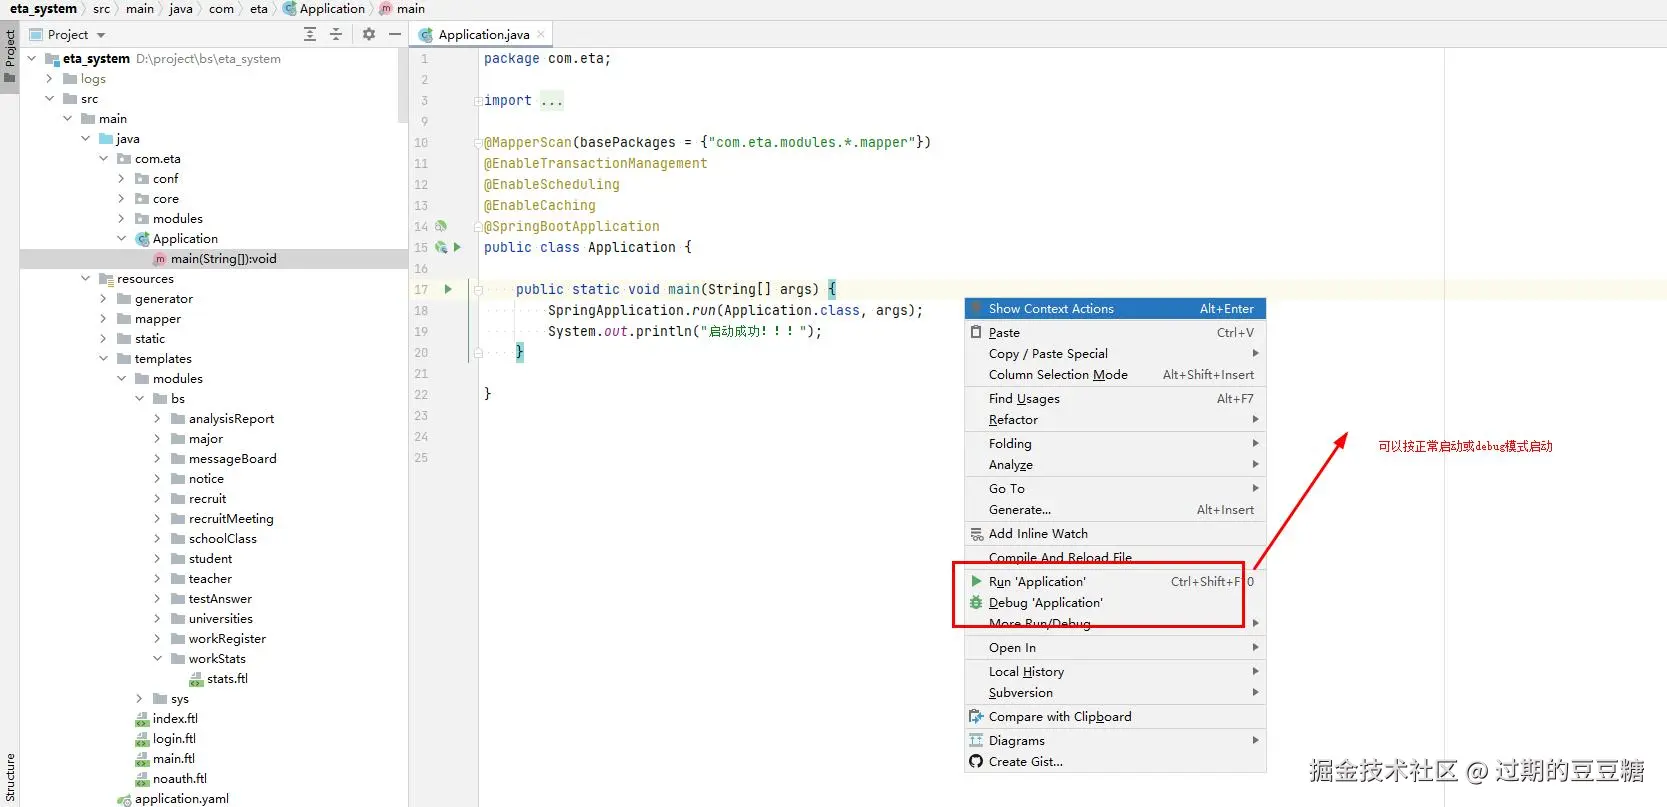
Task: Open Project view dropdown in panel header
Action: [101, 35]
